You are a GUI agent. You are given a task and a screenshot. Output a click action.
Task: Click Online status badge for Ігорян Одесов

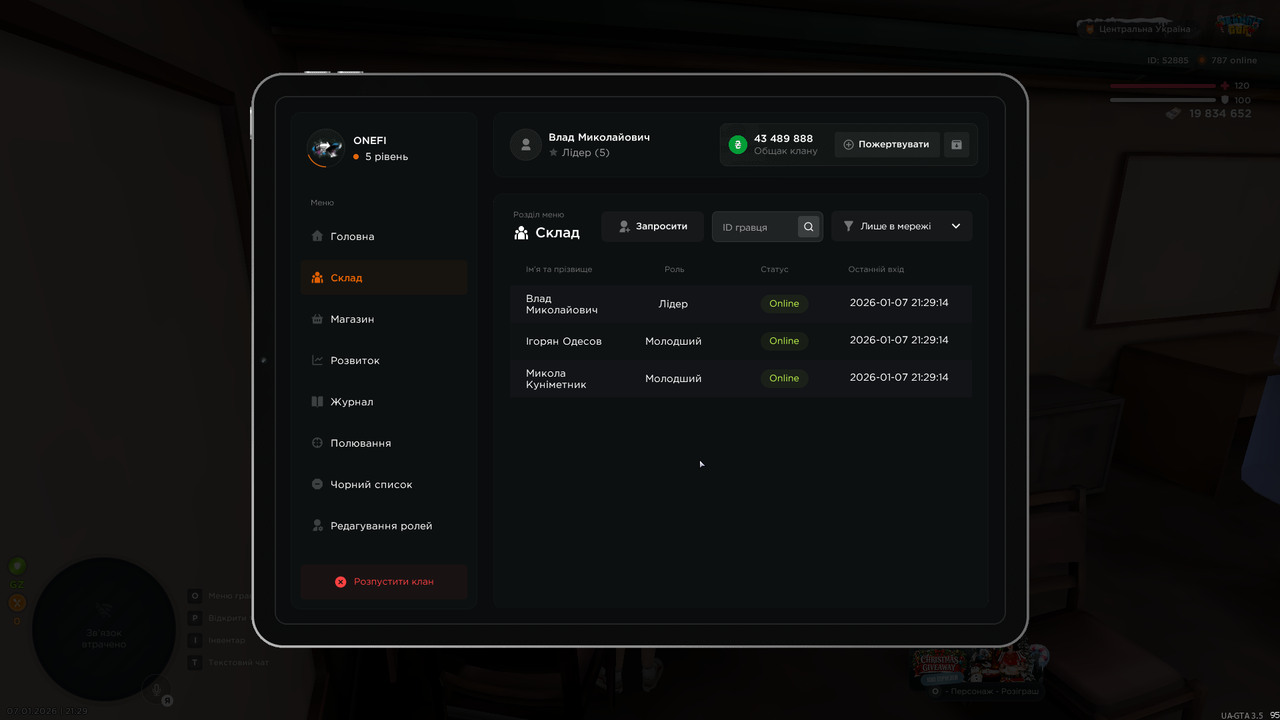(784, 341)
